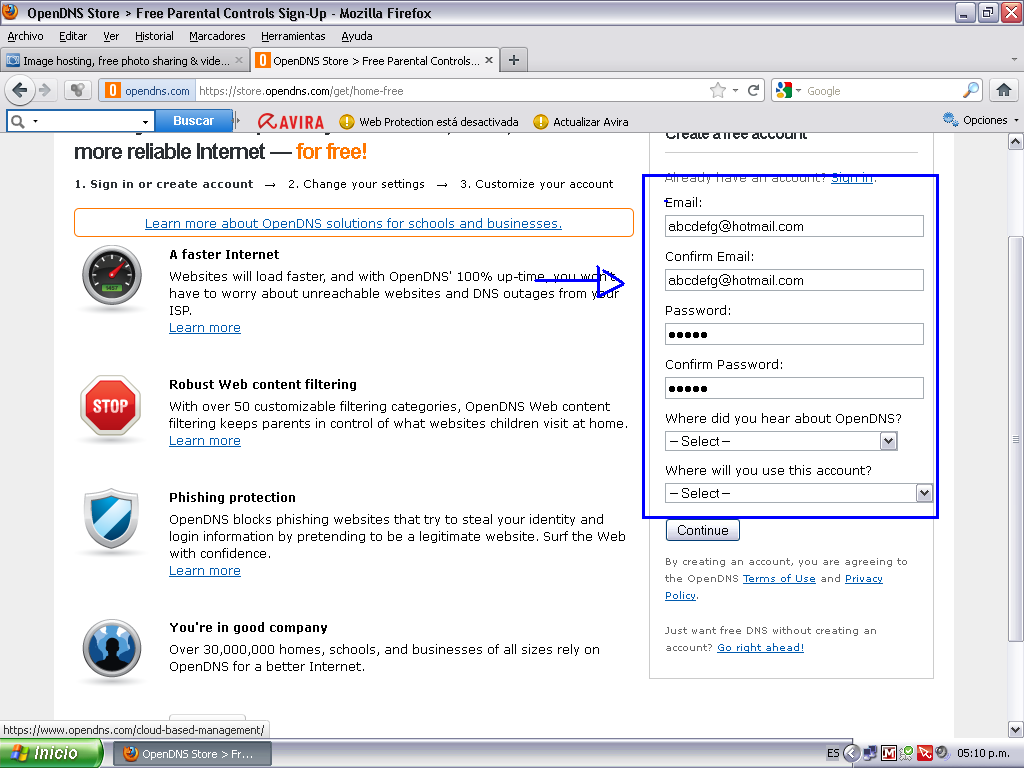Click the speedometer faster Internet icon

[x=112, y=276]
